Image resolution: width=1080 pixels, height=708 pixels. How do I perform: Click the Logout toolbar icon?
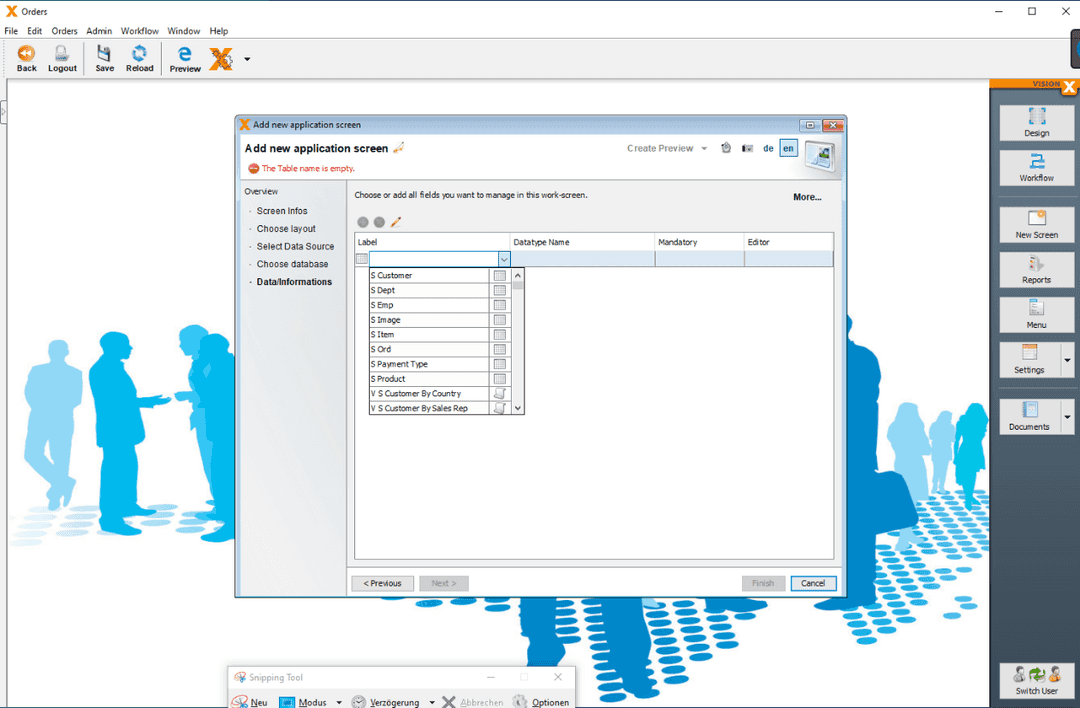[62, 57]
